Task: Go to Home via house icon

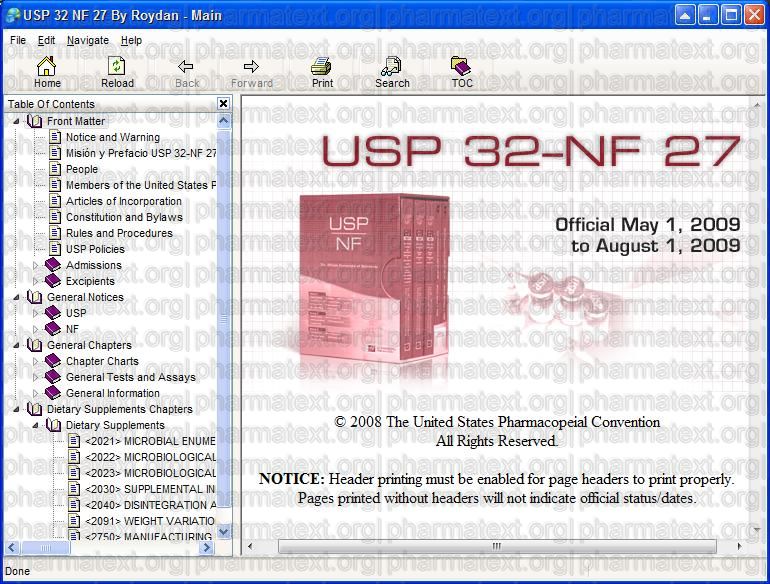Action: tap(47, 66)
